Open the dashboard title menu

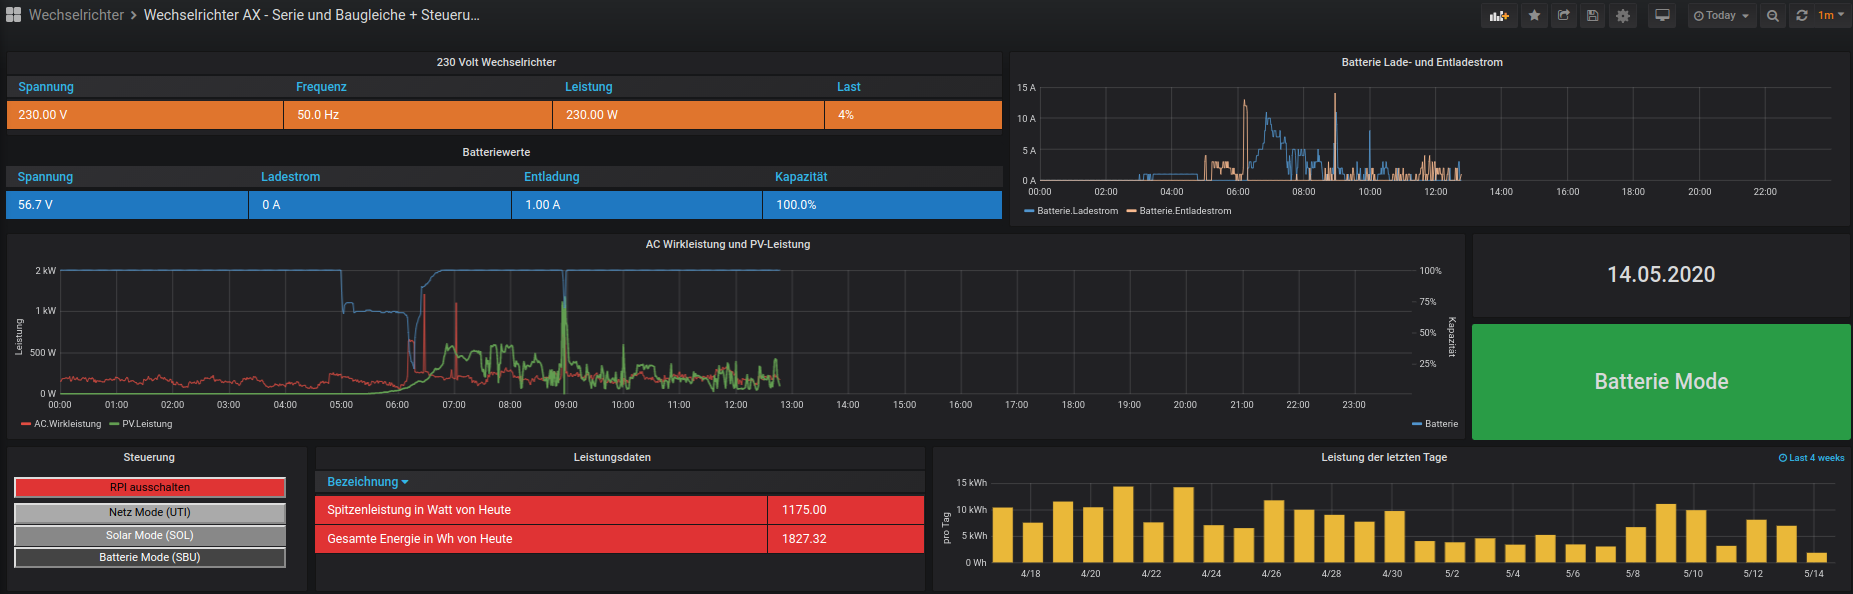point(311,15)
